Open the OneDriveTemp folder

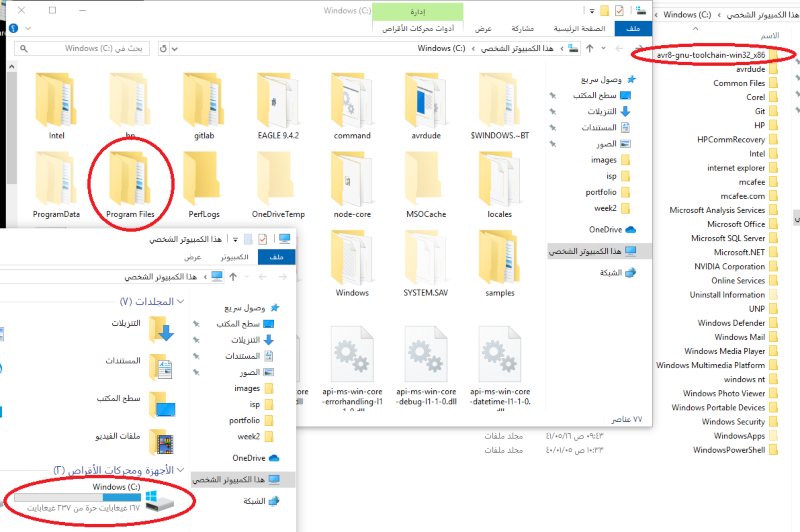tap(278, 186)
